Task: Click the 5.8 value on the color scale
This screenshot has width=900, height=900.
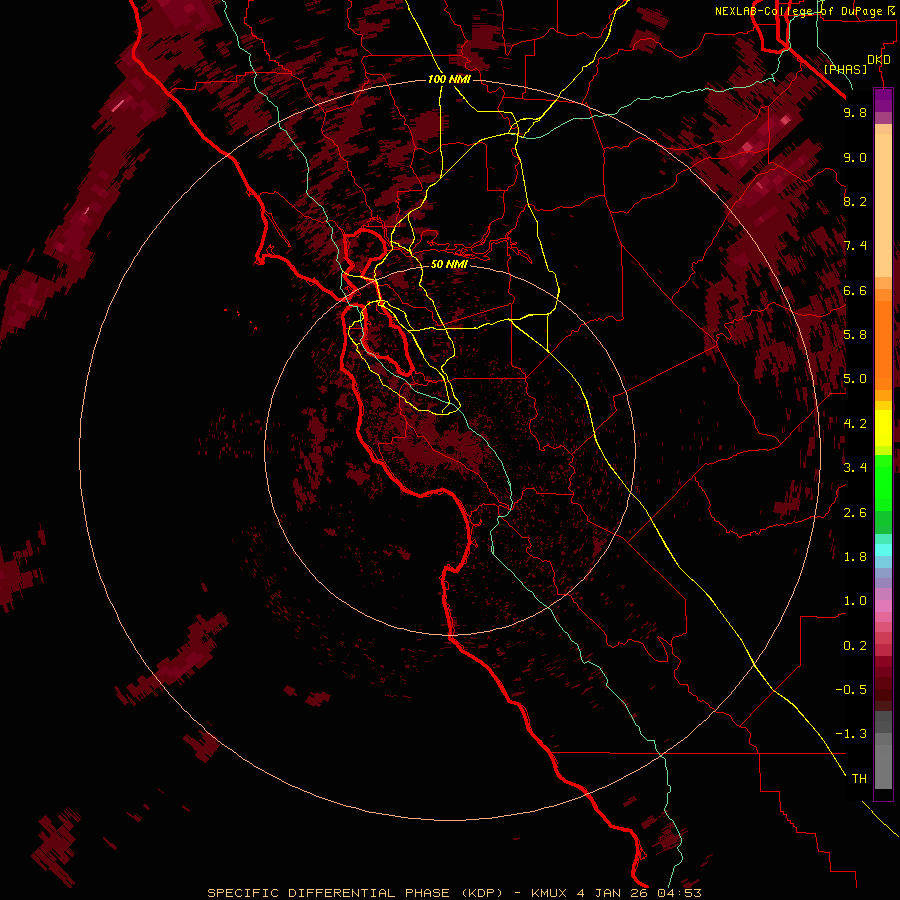Action: (x=855, y=335)
